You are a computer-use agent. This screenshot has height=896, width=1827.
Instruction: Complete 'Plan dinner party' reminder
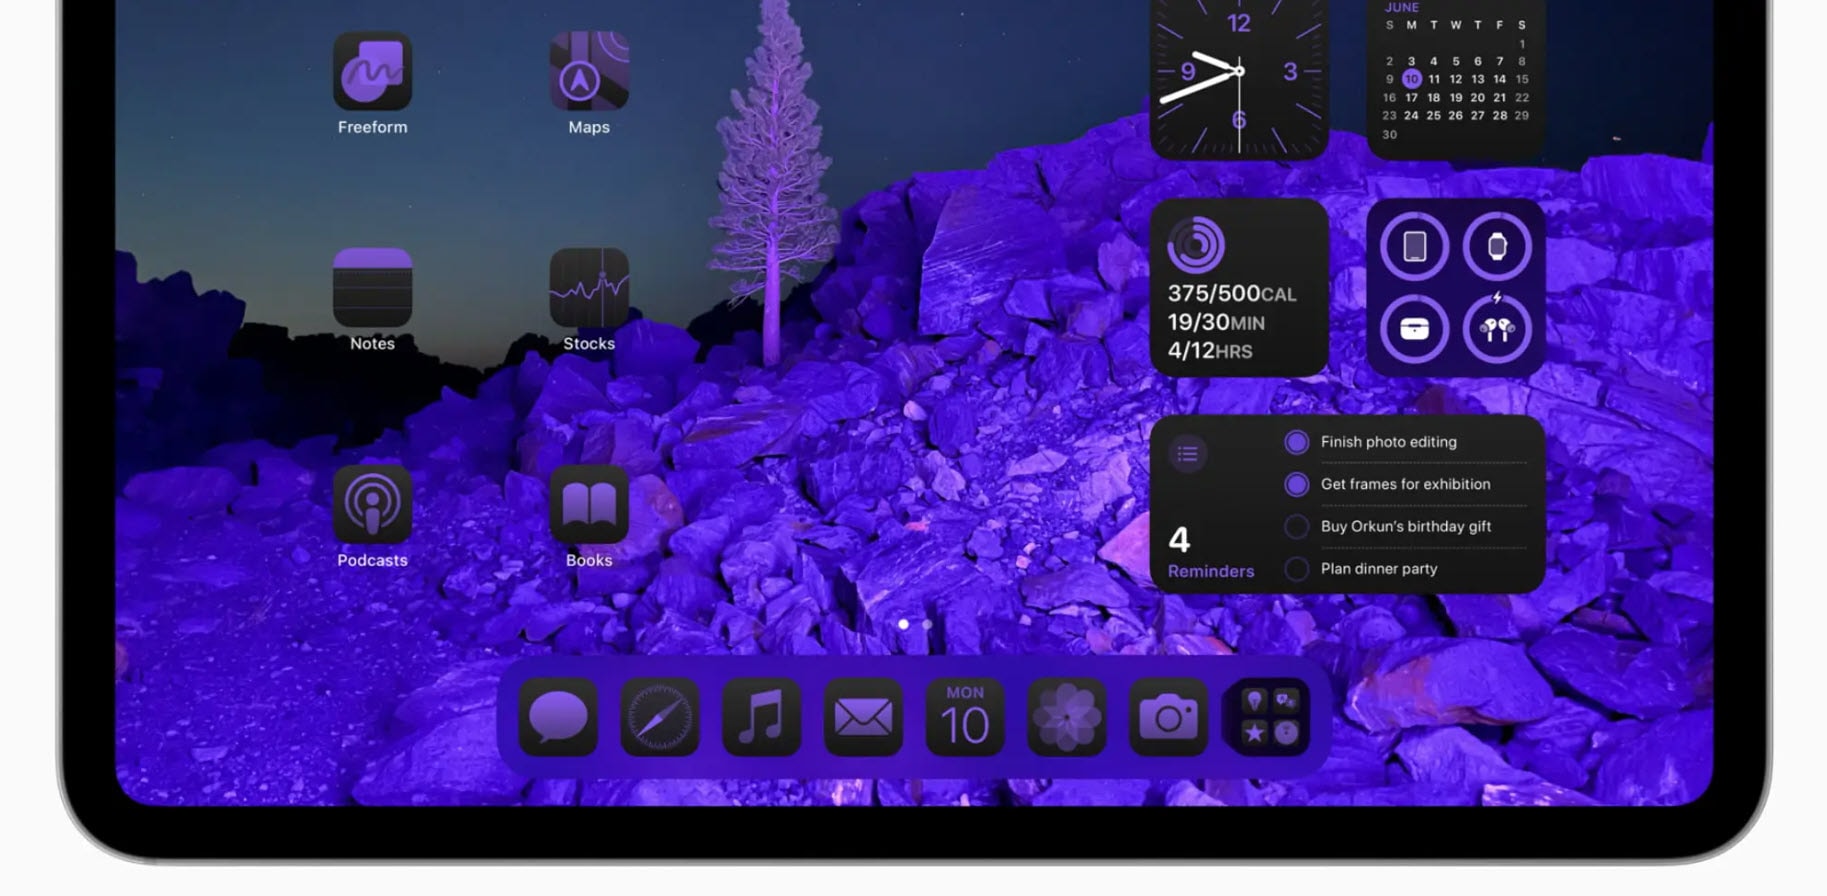1296,569
